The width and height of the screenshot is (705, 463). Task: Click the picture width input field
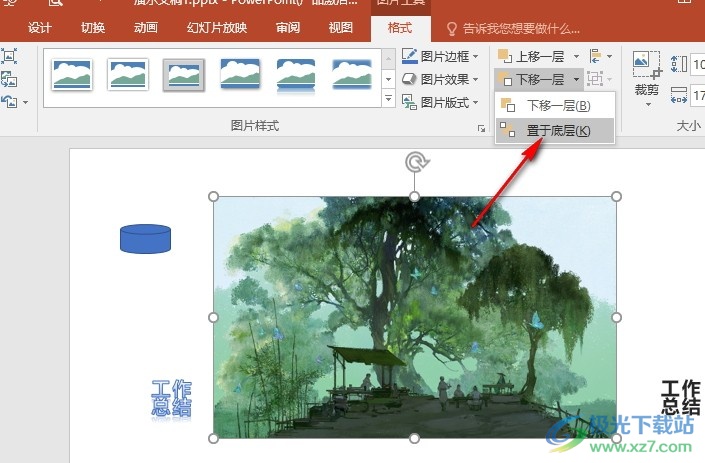pyautogui.click(x=697, y=95)
